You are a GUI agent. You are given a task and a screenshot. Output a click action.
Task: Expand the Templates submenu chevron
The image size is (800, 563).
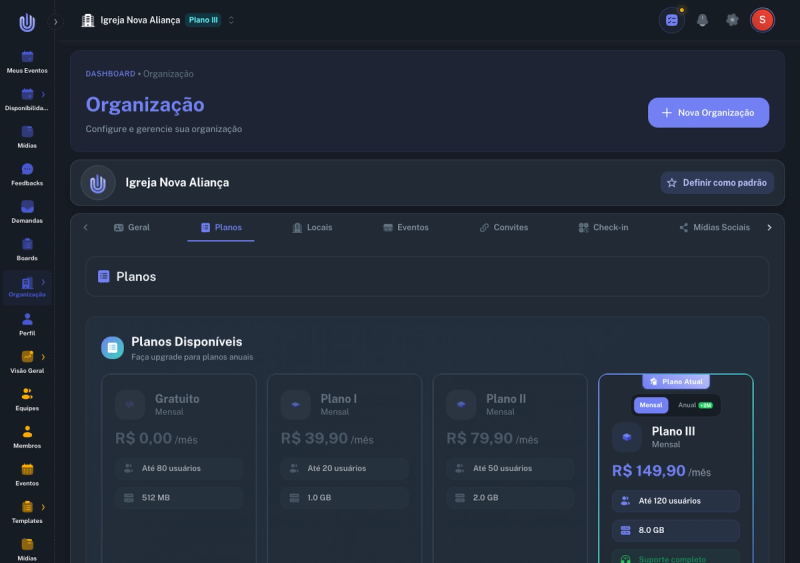pyautogui.click(x=43, y=507)
